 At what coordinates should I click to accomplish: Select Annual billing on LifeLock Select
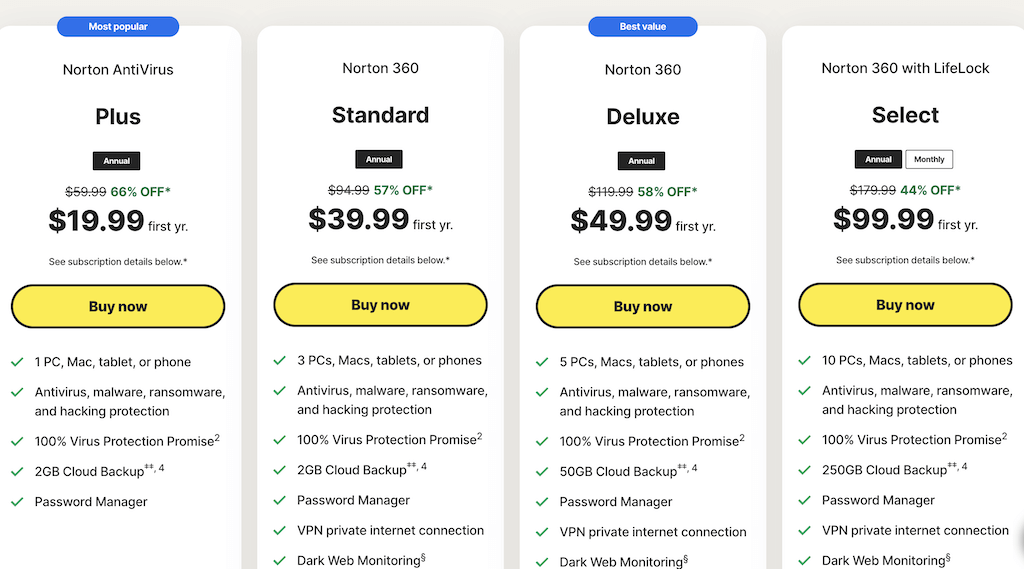(x=878, y=159)
